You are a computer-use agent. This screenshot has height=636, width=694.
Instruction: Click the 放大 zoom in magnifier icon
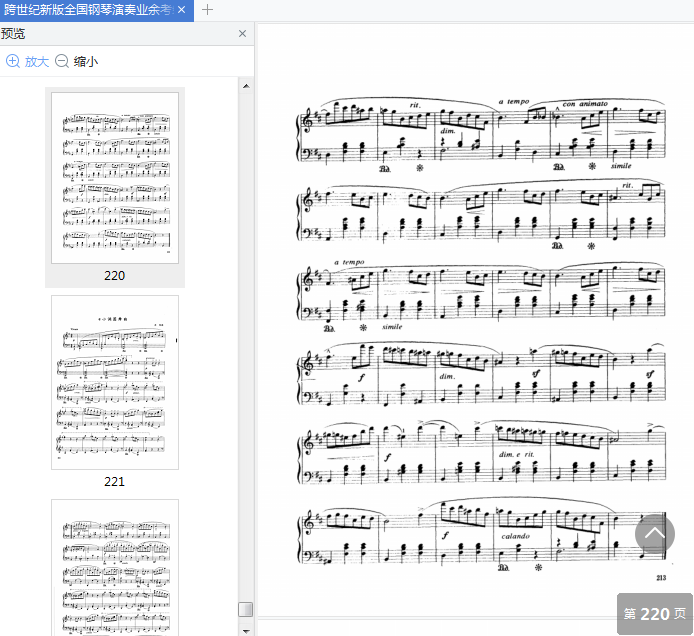click(x=13, y=61)
